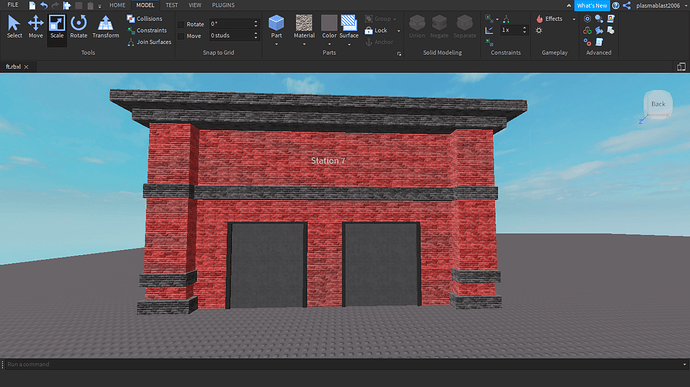Click the Advanced two red circles icon
The image size is (690, 387).
click(587, 42)
